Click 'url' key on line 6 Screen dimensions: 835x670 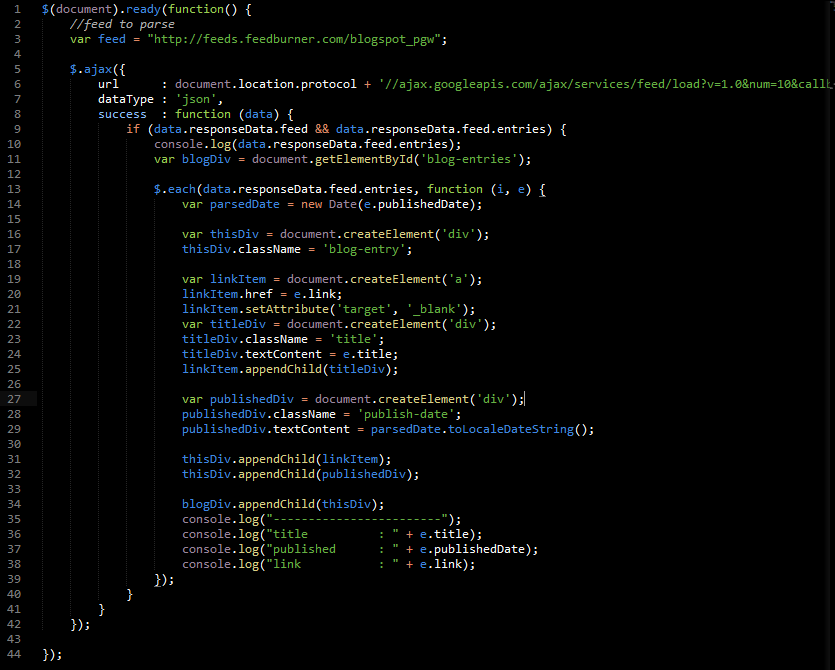(108, 84)
